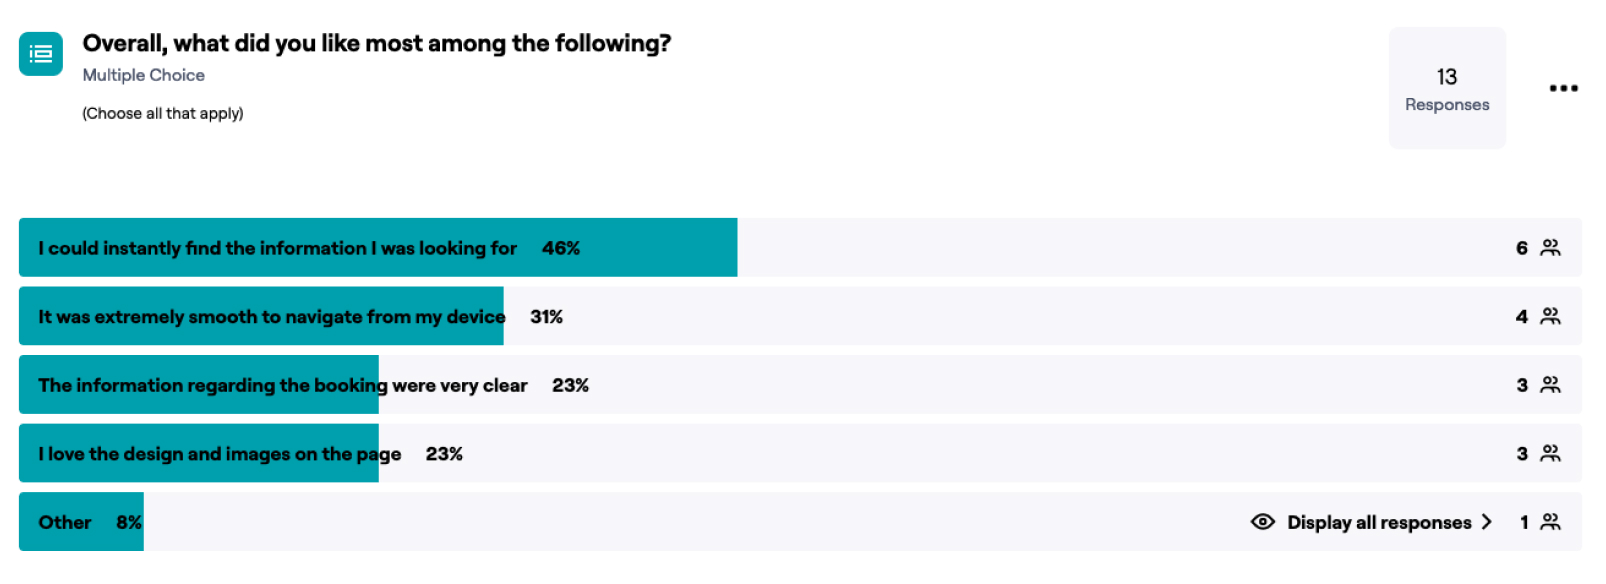Expand the Display all responses chevron
The width and height of the screenshot is (1606, 584).
point(1487,522)
